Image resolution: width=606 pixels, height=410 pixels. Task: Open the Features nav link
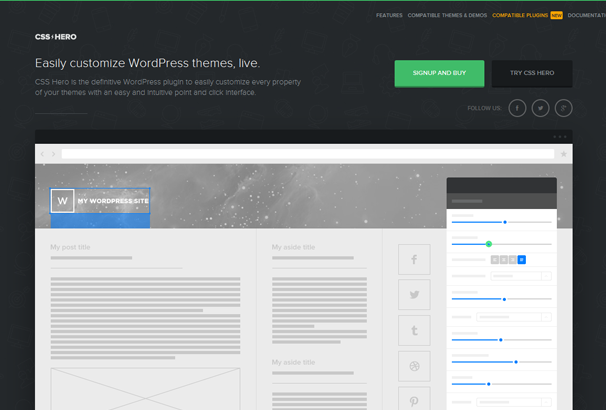[x=389, y=15]
